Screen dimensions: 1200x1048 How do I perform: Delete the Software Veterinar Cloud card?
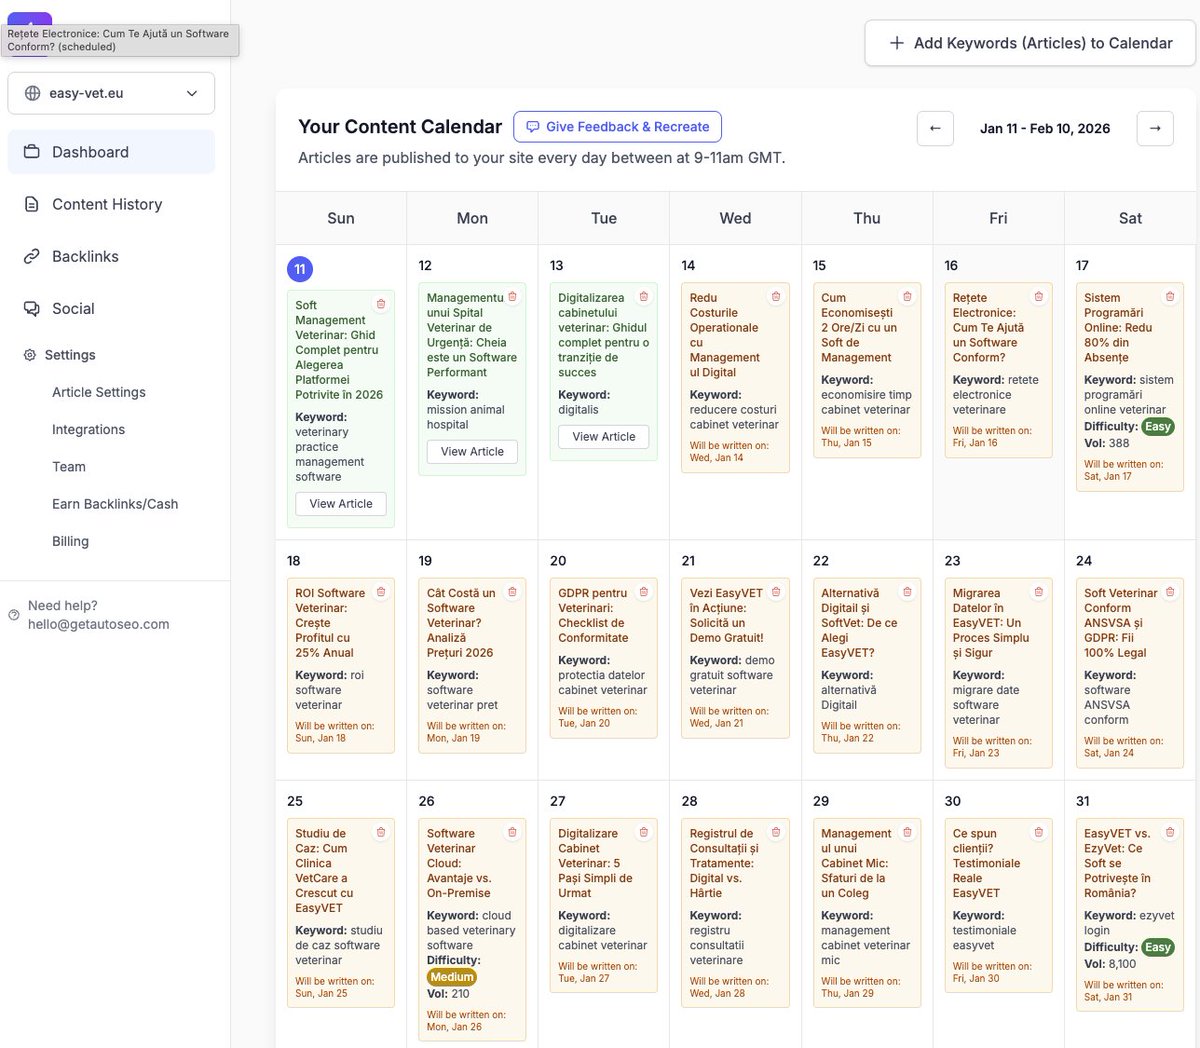click(x=512, y=832)
